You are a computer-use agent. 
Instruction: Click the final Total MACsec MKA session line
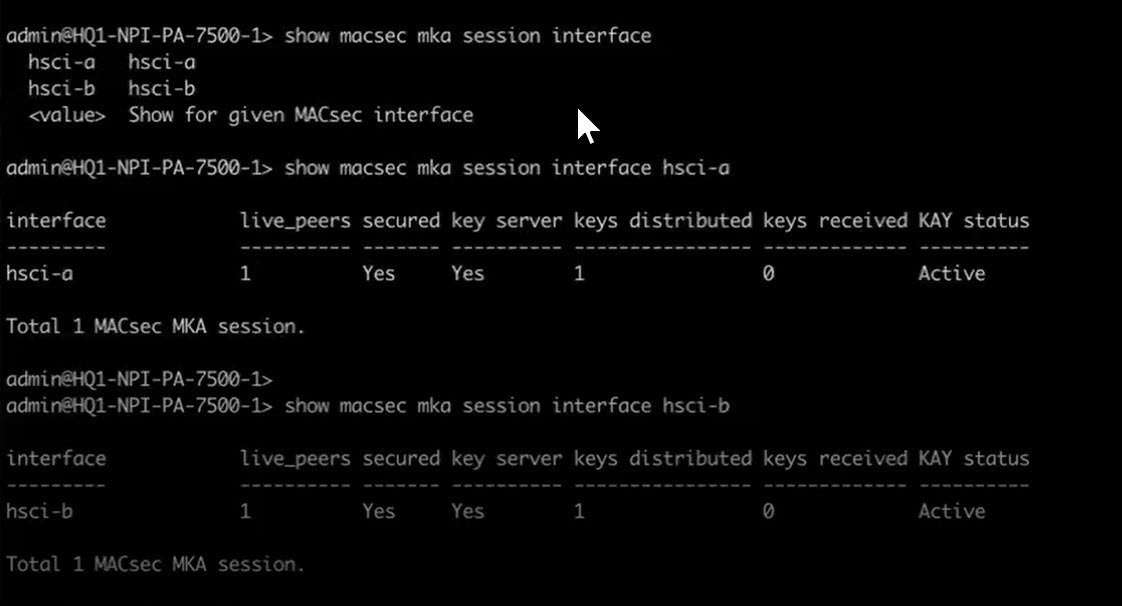[155, 565]
